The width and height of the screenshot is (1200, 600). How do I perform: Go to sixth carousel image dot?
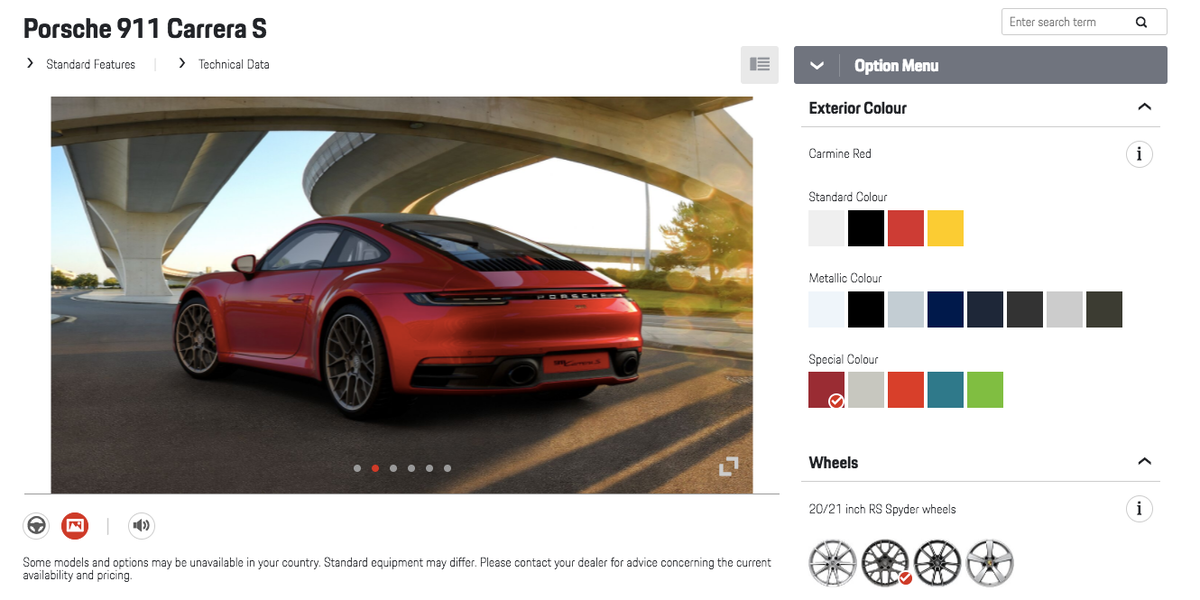point(447,468)
